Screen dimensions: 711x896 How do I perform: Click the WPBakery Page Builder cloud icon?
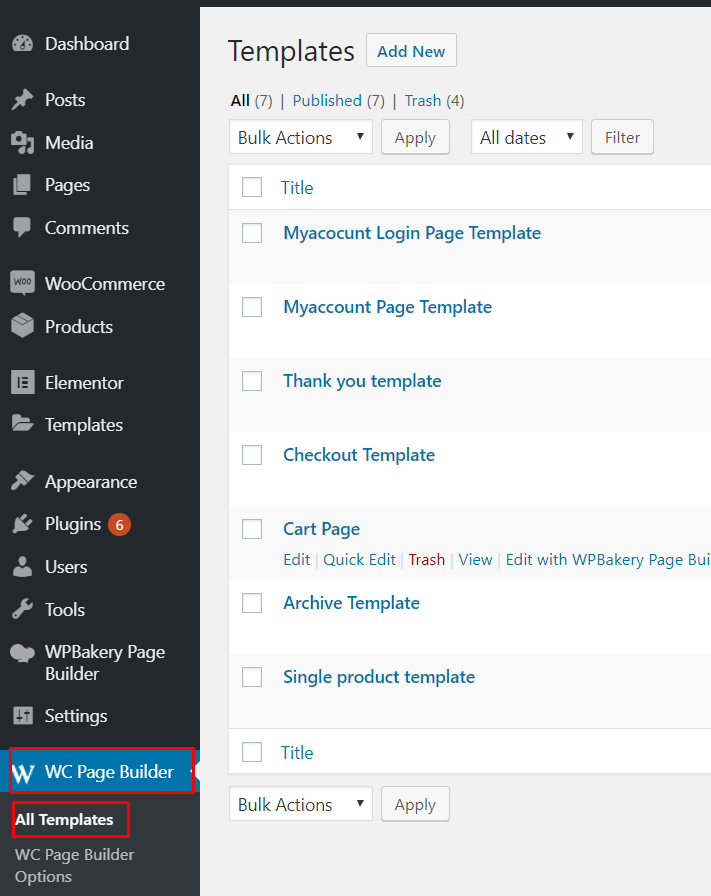(x=23, y=653)
